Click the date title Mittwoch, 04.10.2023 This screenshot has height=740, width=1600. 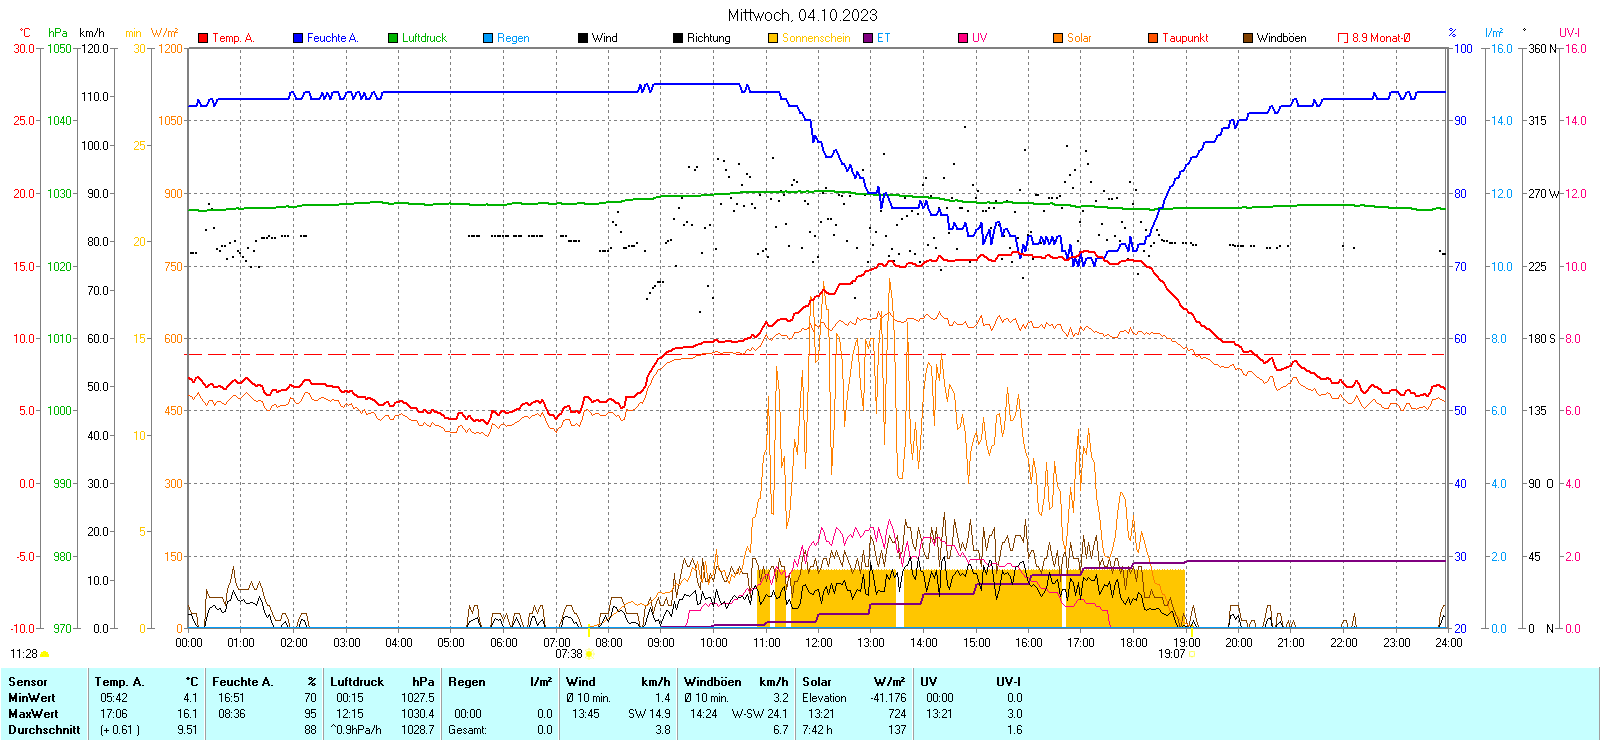tap(802, 15)
